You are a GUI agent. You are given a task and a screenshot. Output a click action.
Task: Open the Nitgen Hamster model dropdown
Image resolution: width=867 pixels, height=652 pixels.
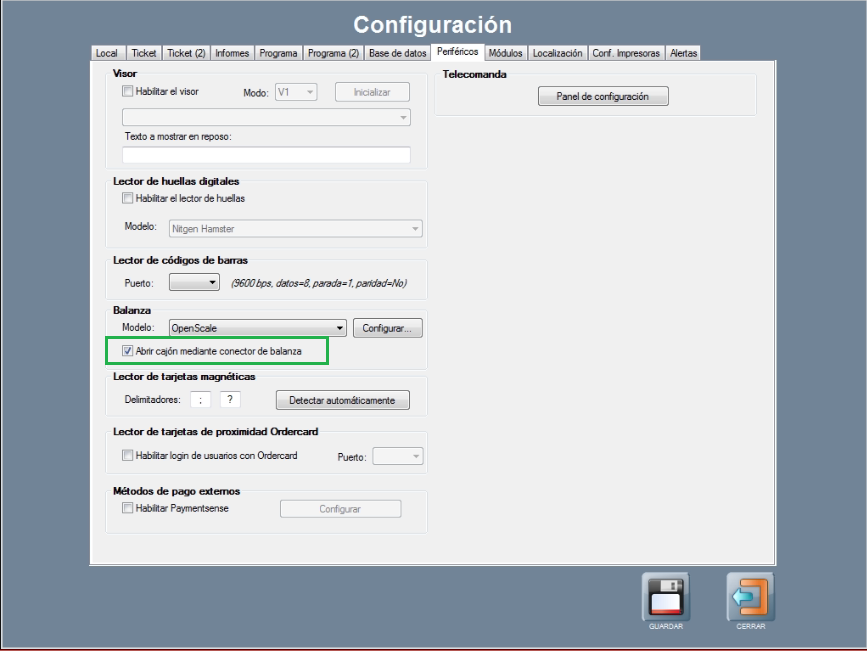415,229
